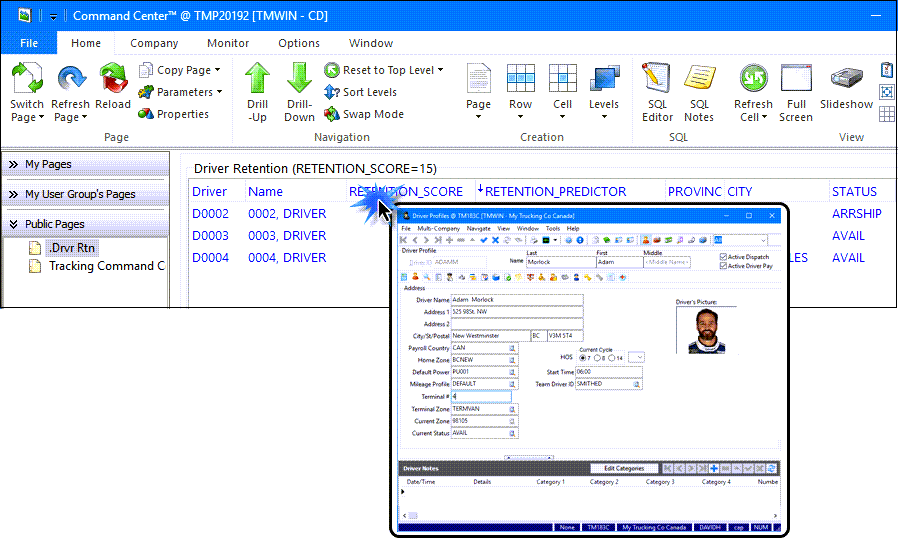Image resolution: width=898 pixels, height=540 pixels.
Task: Switch to Full Screen view
Action: [796, 80]
